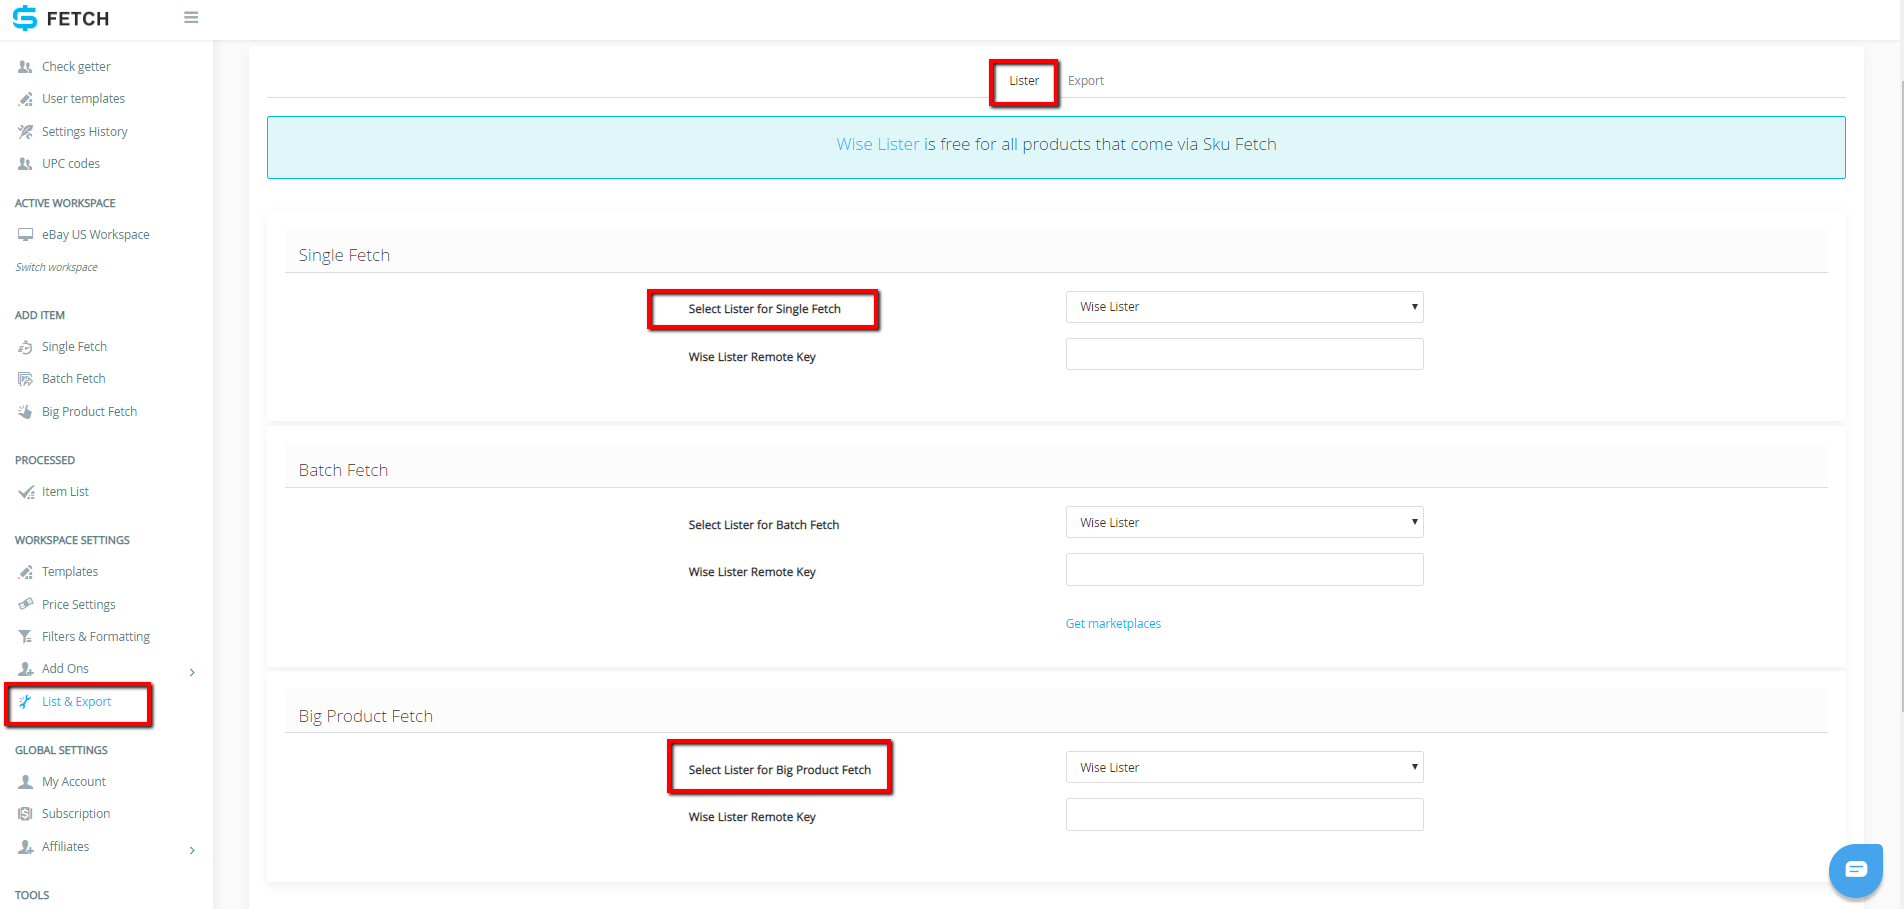The width and height of the screenshot is (1904, 909).
Task: Click the Item List icon
Action: pyautogui.click(x=25, y=492)
